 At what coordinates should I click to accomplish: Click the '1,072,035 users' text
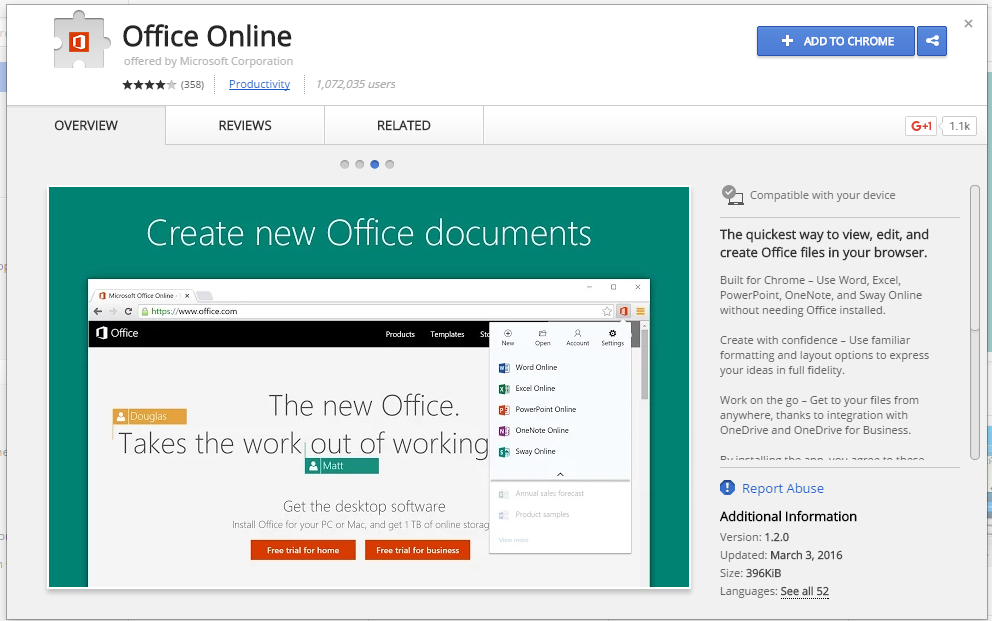356,84
